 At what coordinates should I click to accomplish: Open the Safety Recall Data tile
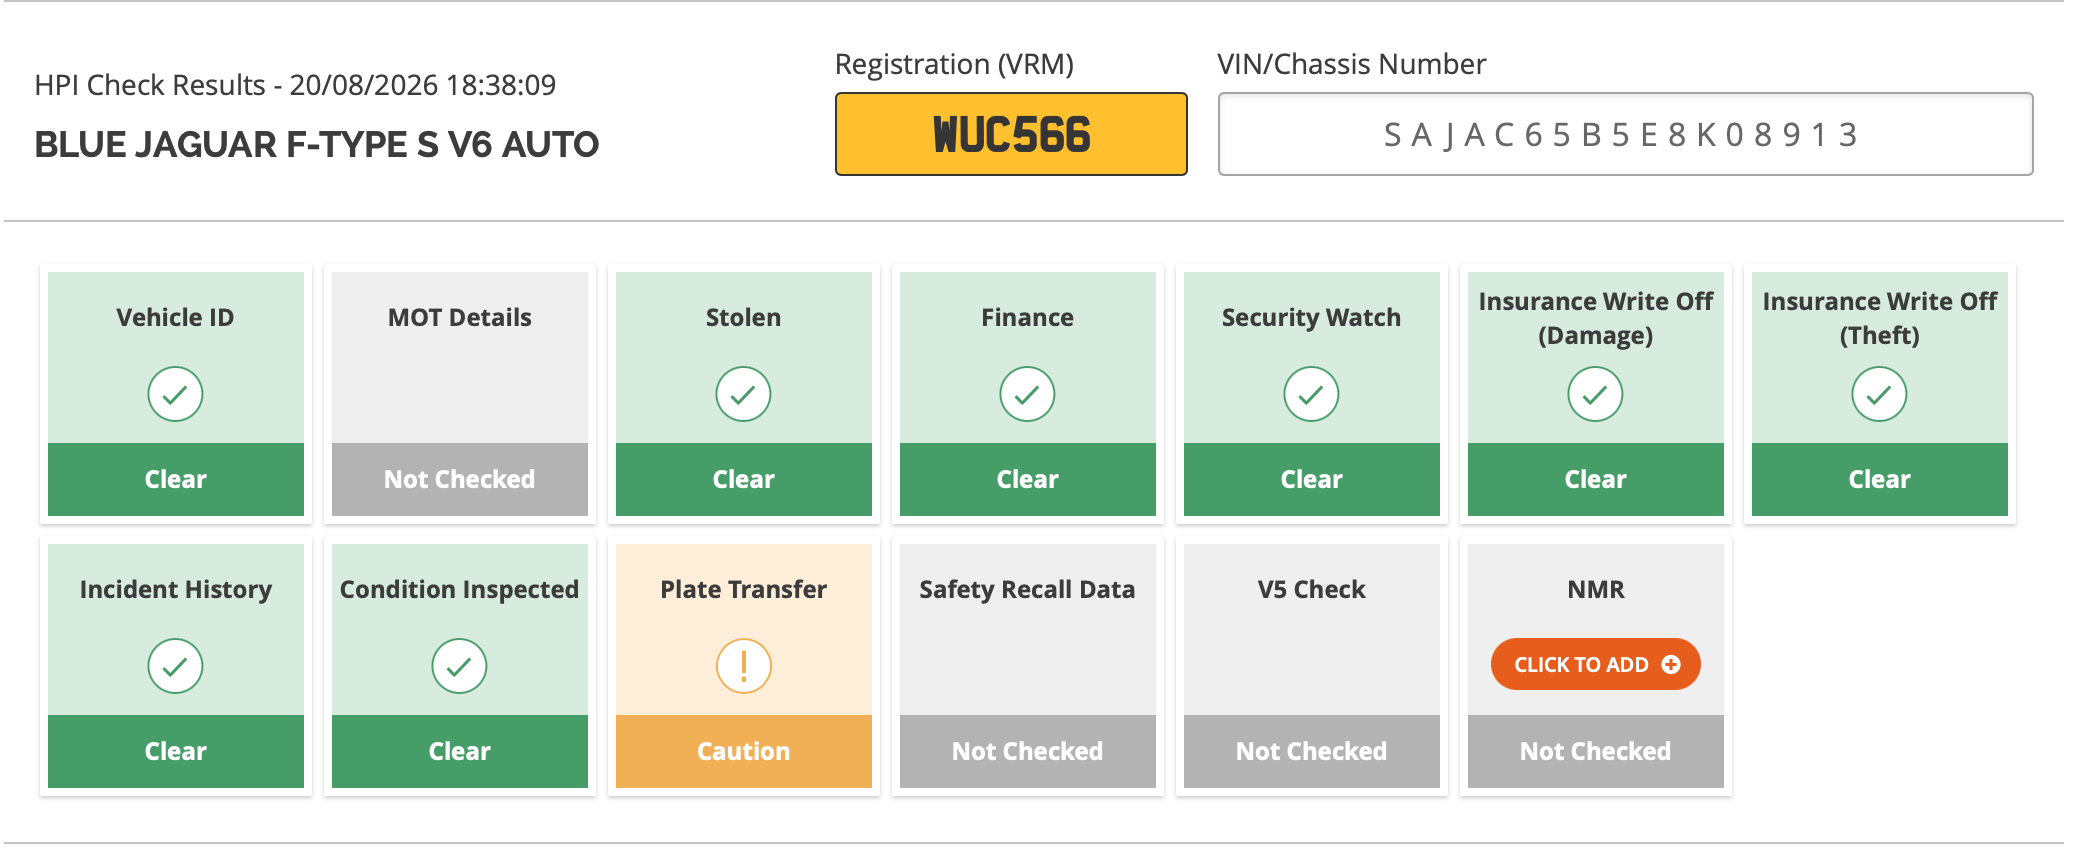point(1027,666)
